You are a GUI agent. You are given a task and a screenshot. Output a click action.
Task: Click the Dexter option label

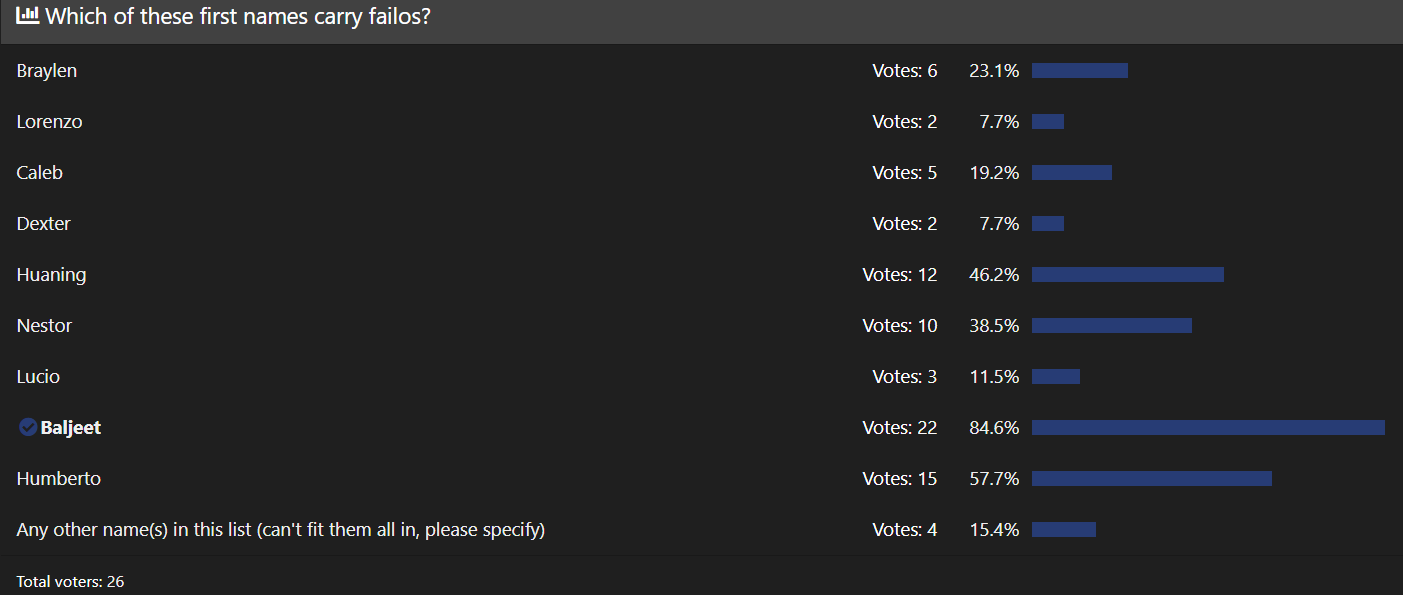click(x=44, y=224)
